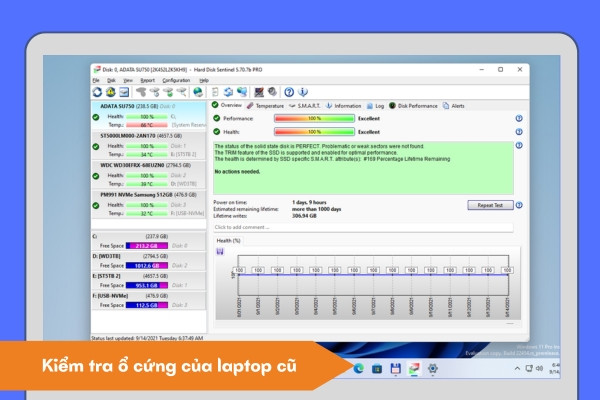Screen dimensions: 600x400
Task: Click the second gray disk test toolbar icon
Action: pos(155,92)
